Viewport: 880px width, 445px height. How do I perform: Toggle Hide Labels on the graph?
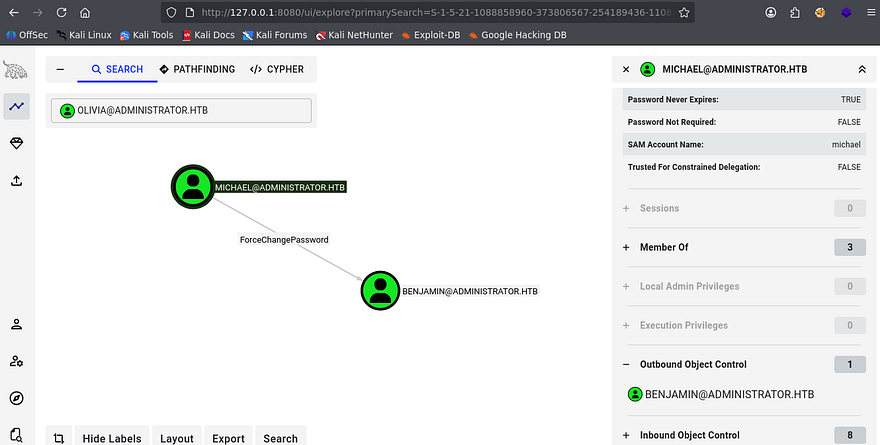coord(111,438)
